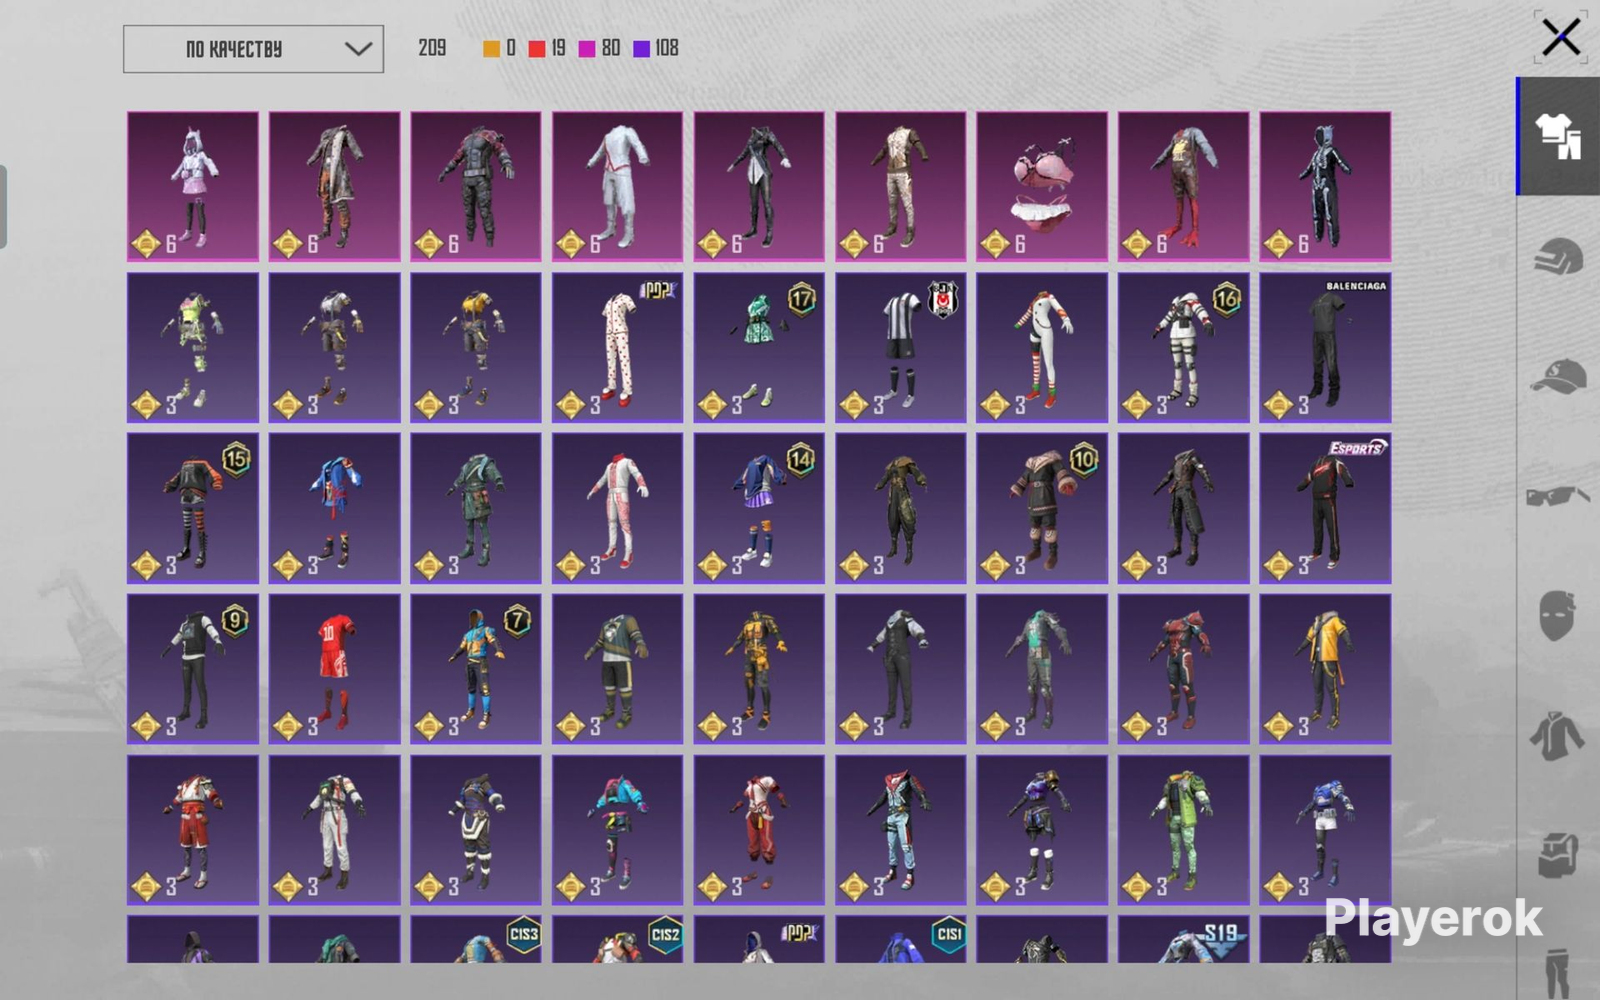Choose the ESPORTS black and red outfit
This screenshot has height=1000, width=1600.
1325,508
